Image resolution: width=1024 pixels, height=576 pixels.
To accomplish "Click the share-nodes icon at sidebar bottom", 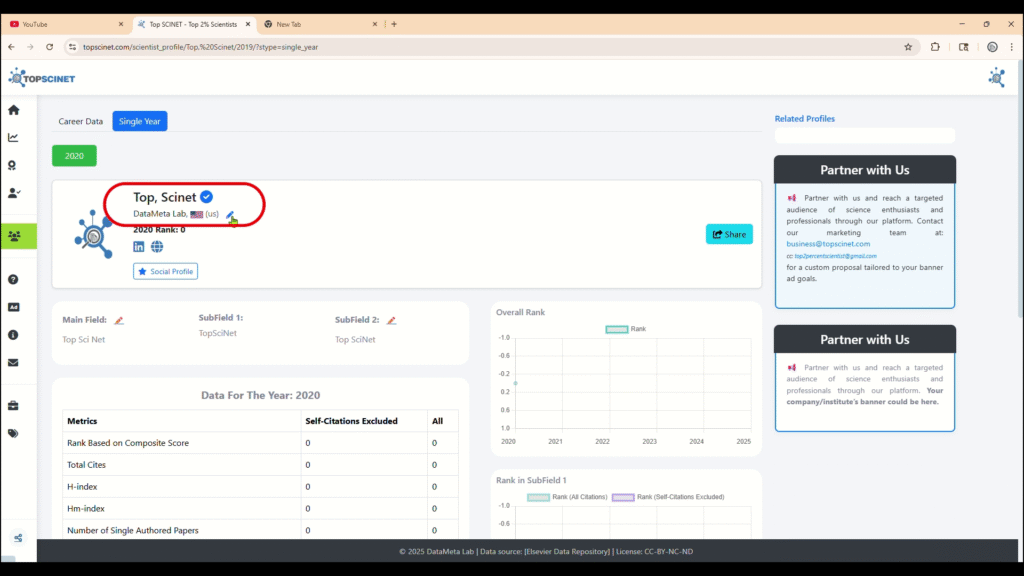I will (x=18, y=538).
